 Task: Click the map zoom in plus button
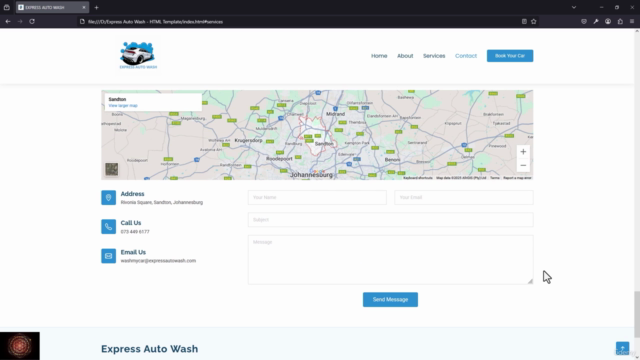click(x=523, y=152)
